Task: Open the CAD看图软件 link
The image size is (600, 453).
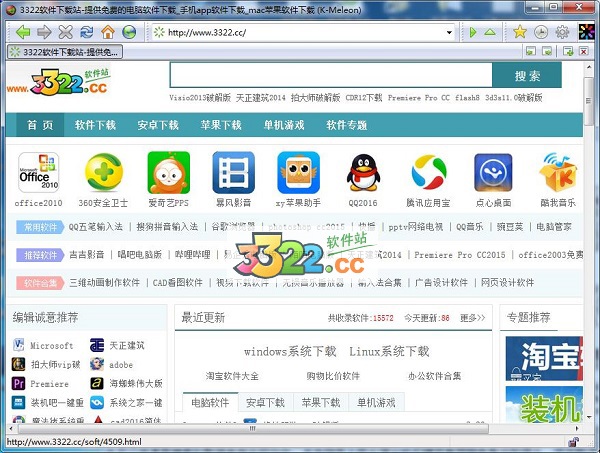Action: (x=178, y=283)
